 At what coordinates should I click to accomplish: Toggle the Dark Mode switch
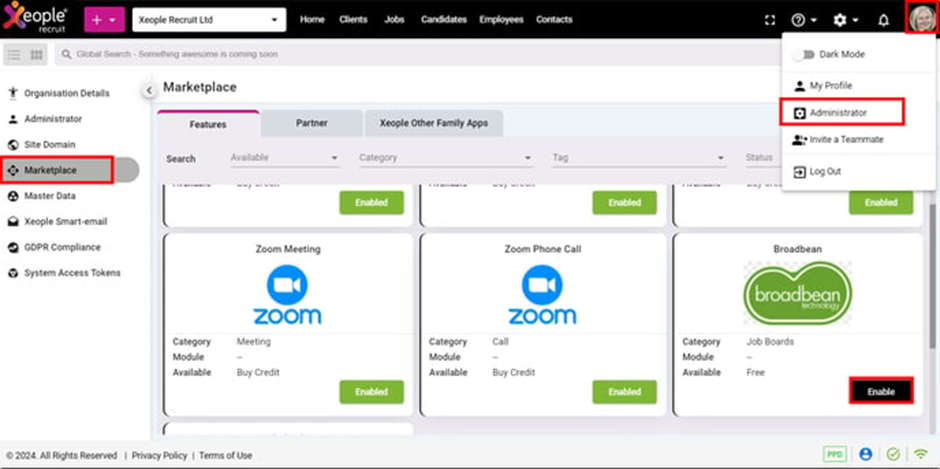tap(804, 55)
